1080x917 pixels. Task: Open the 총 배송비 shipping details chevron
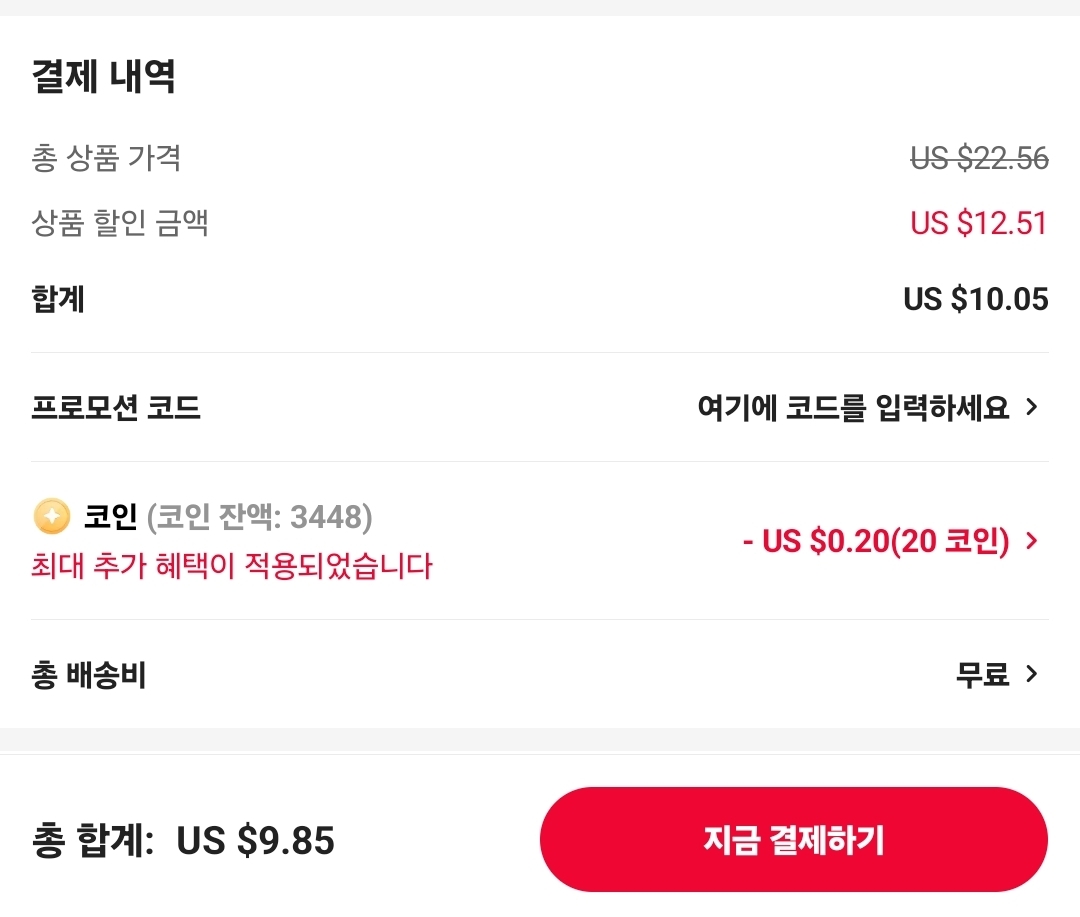coord(1032,674)
